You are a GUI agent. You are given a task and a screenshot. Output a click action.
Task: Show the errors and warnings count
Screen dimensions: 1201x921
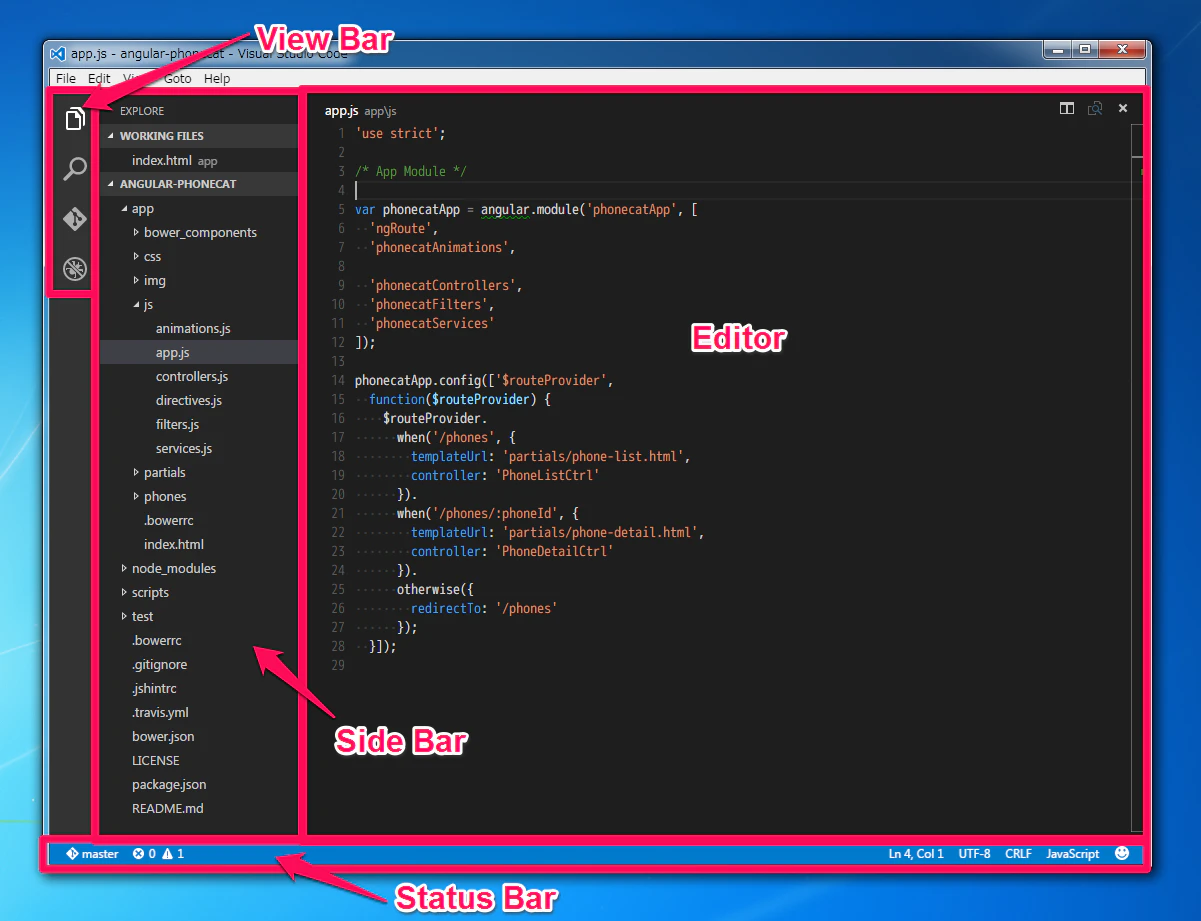pyautogui.click(x=158, y=854)
